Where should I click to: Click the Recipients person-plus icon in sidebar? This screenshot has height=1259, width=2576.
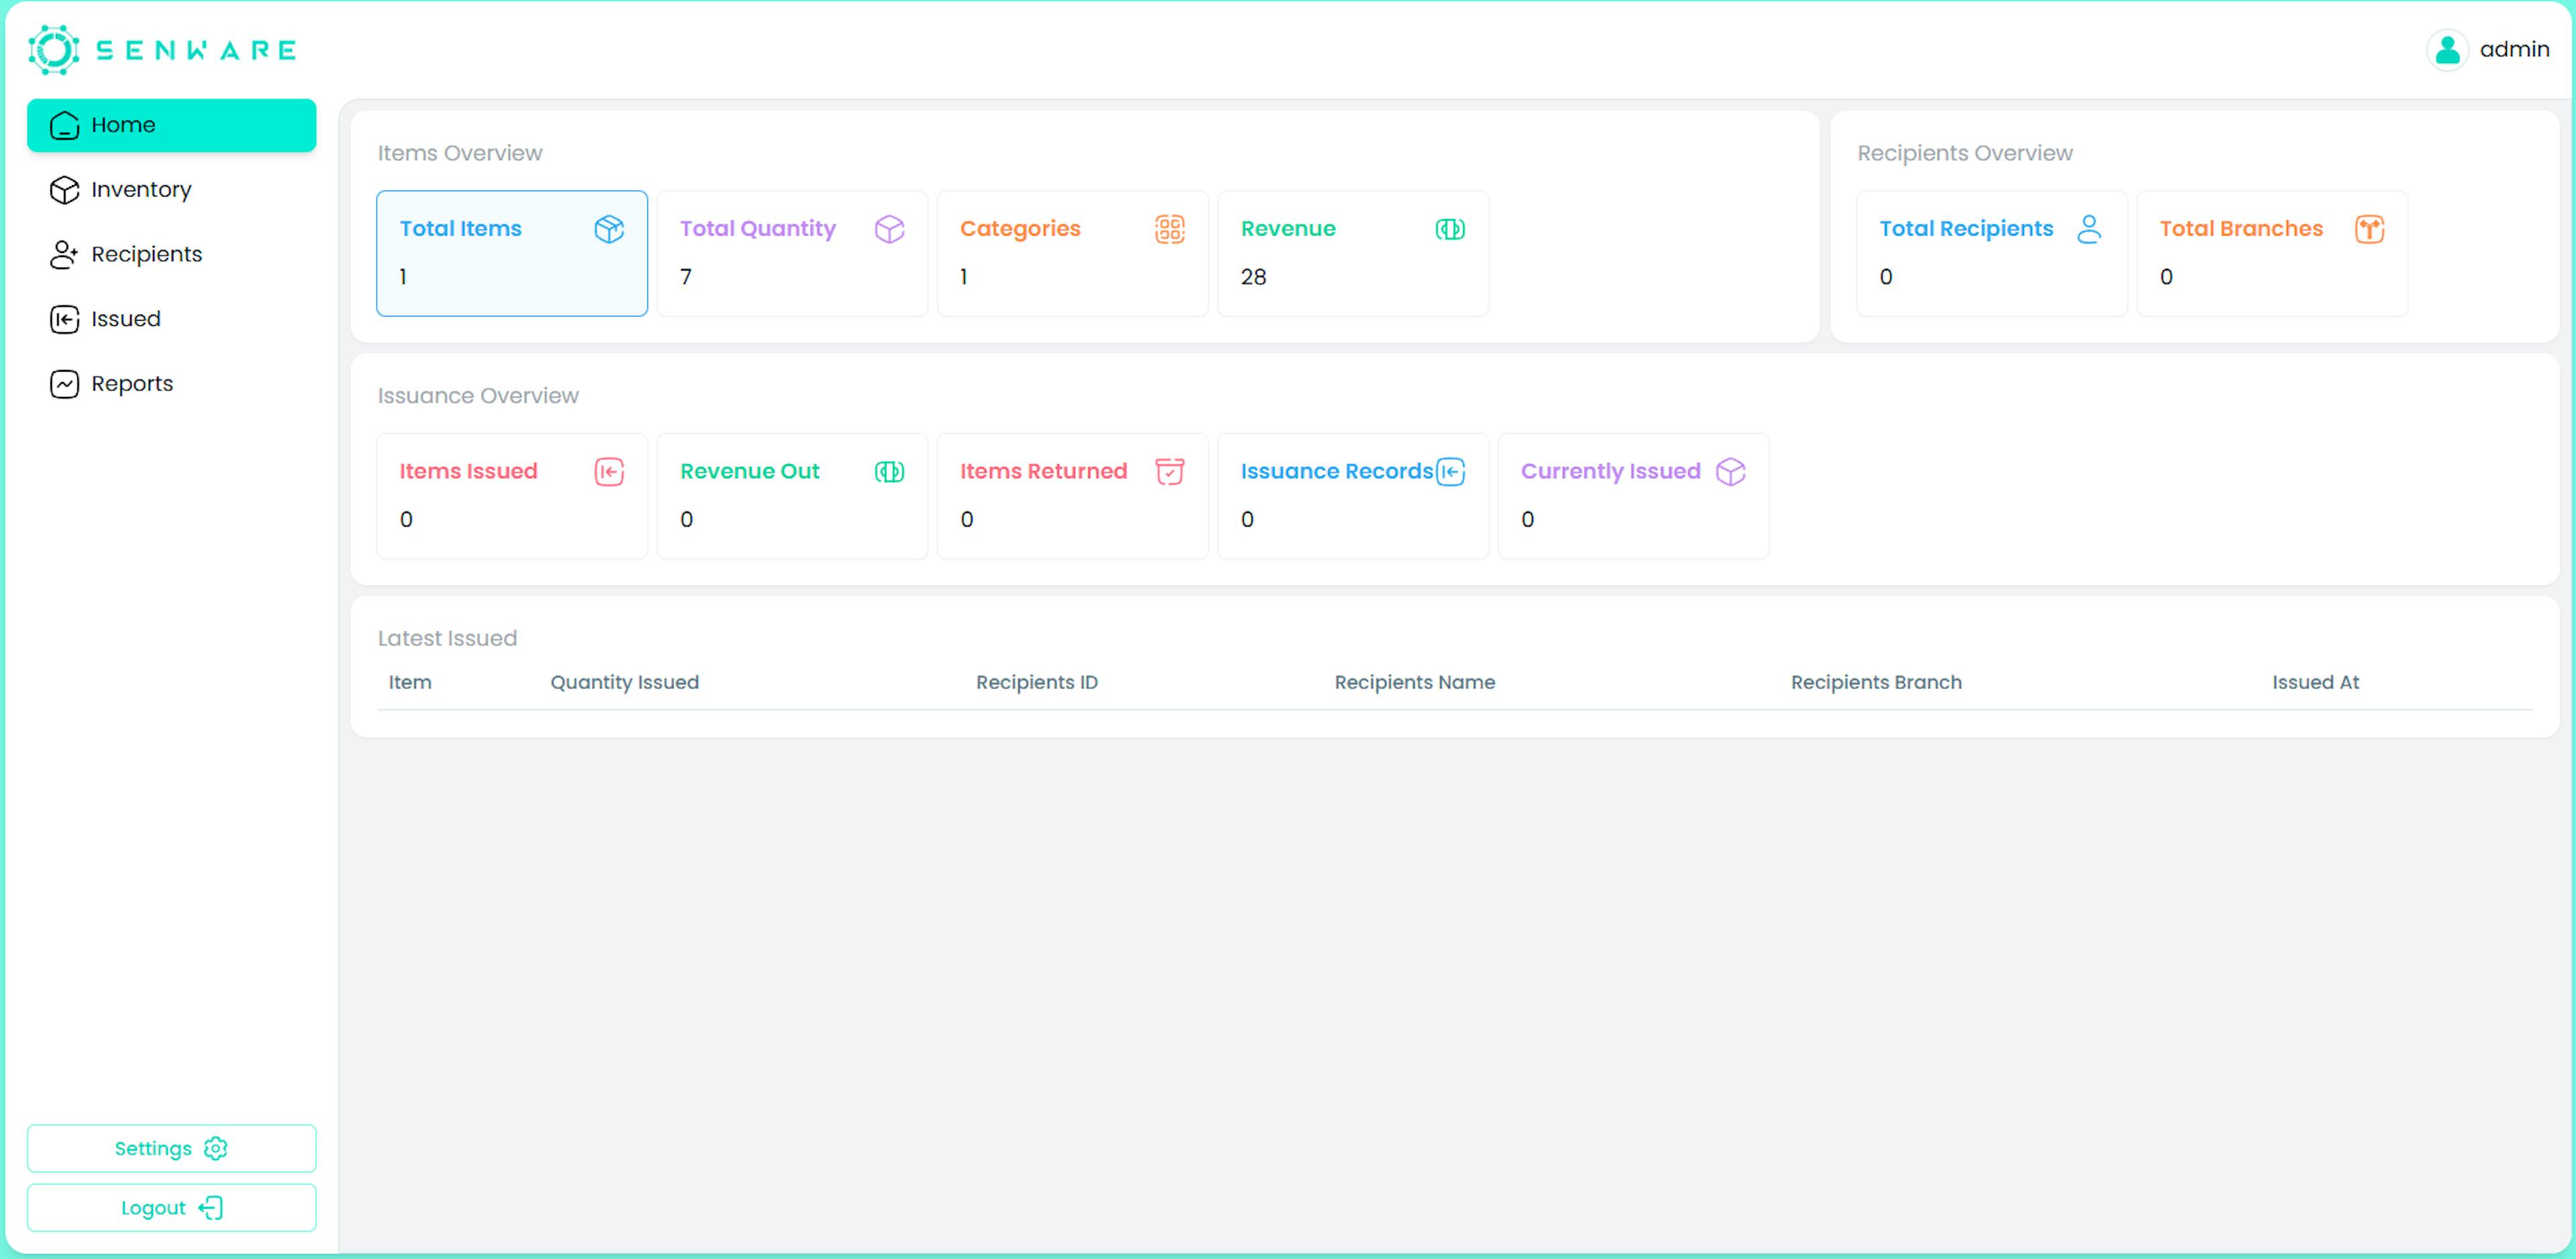pyautogui.click(x=64, y=255)
